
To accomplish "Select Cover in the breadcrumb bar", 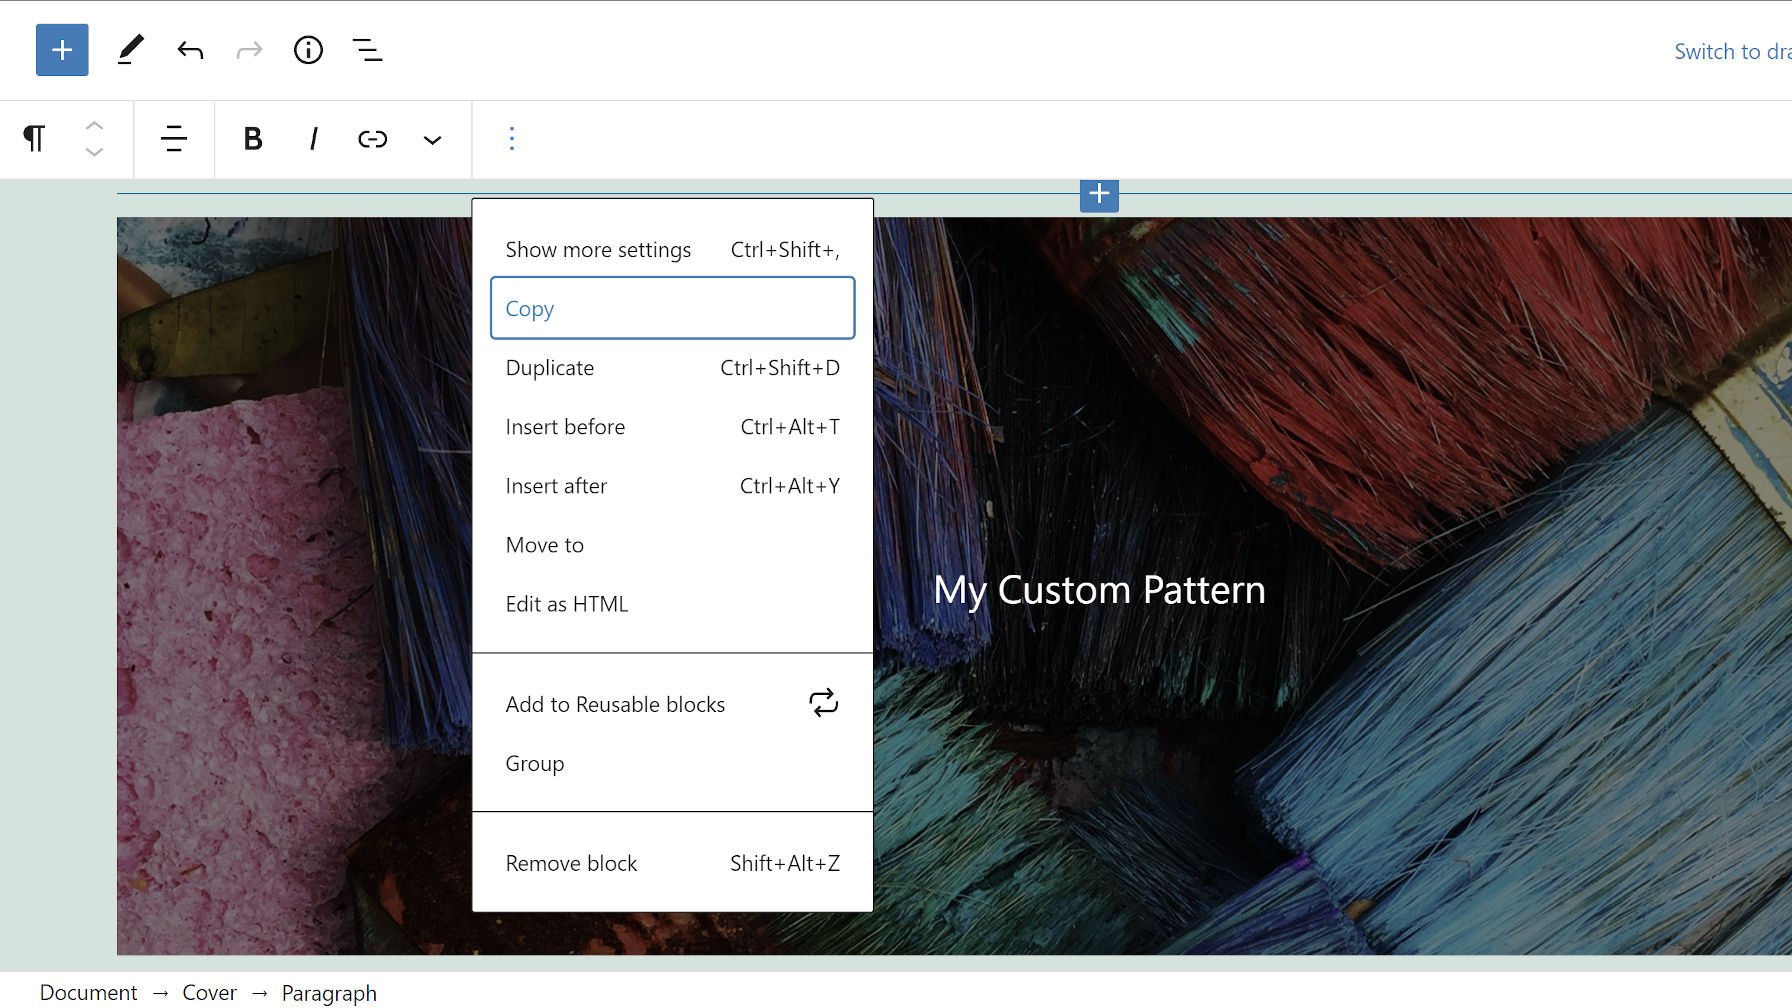I will (209, 992).
